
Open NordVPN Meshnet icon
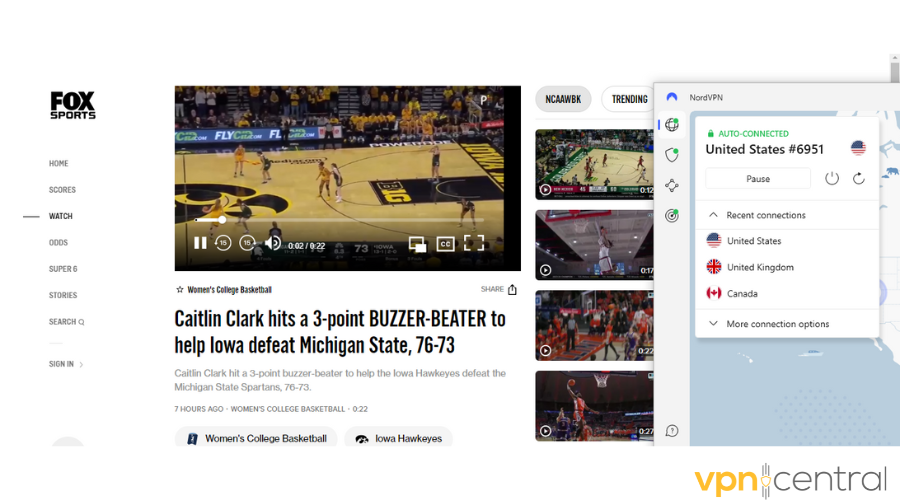coord(672,185)
